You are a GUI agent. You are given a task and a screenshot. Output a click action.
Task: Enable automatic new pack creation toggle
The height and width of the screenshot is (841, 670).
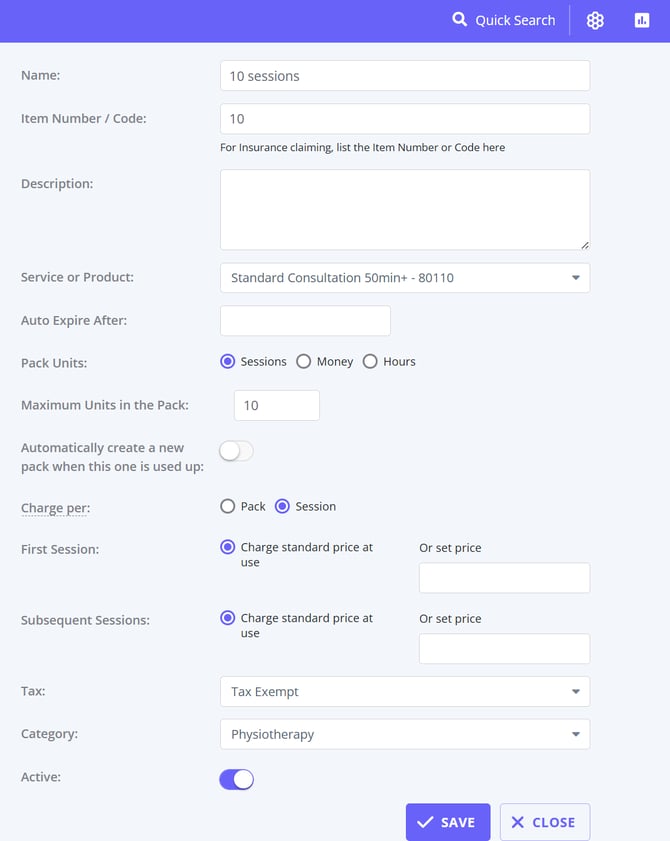coord(236,451)
